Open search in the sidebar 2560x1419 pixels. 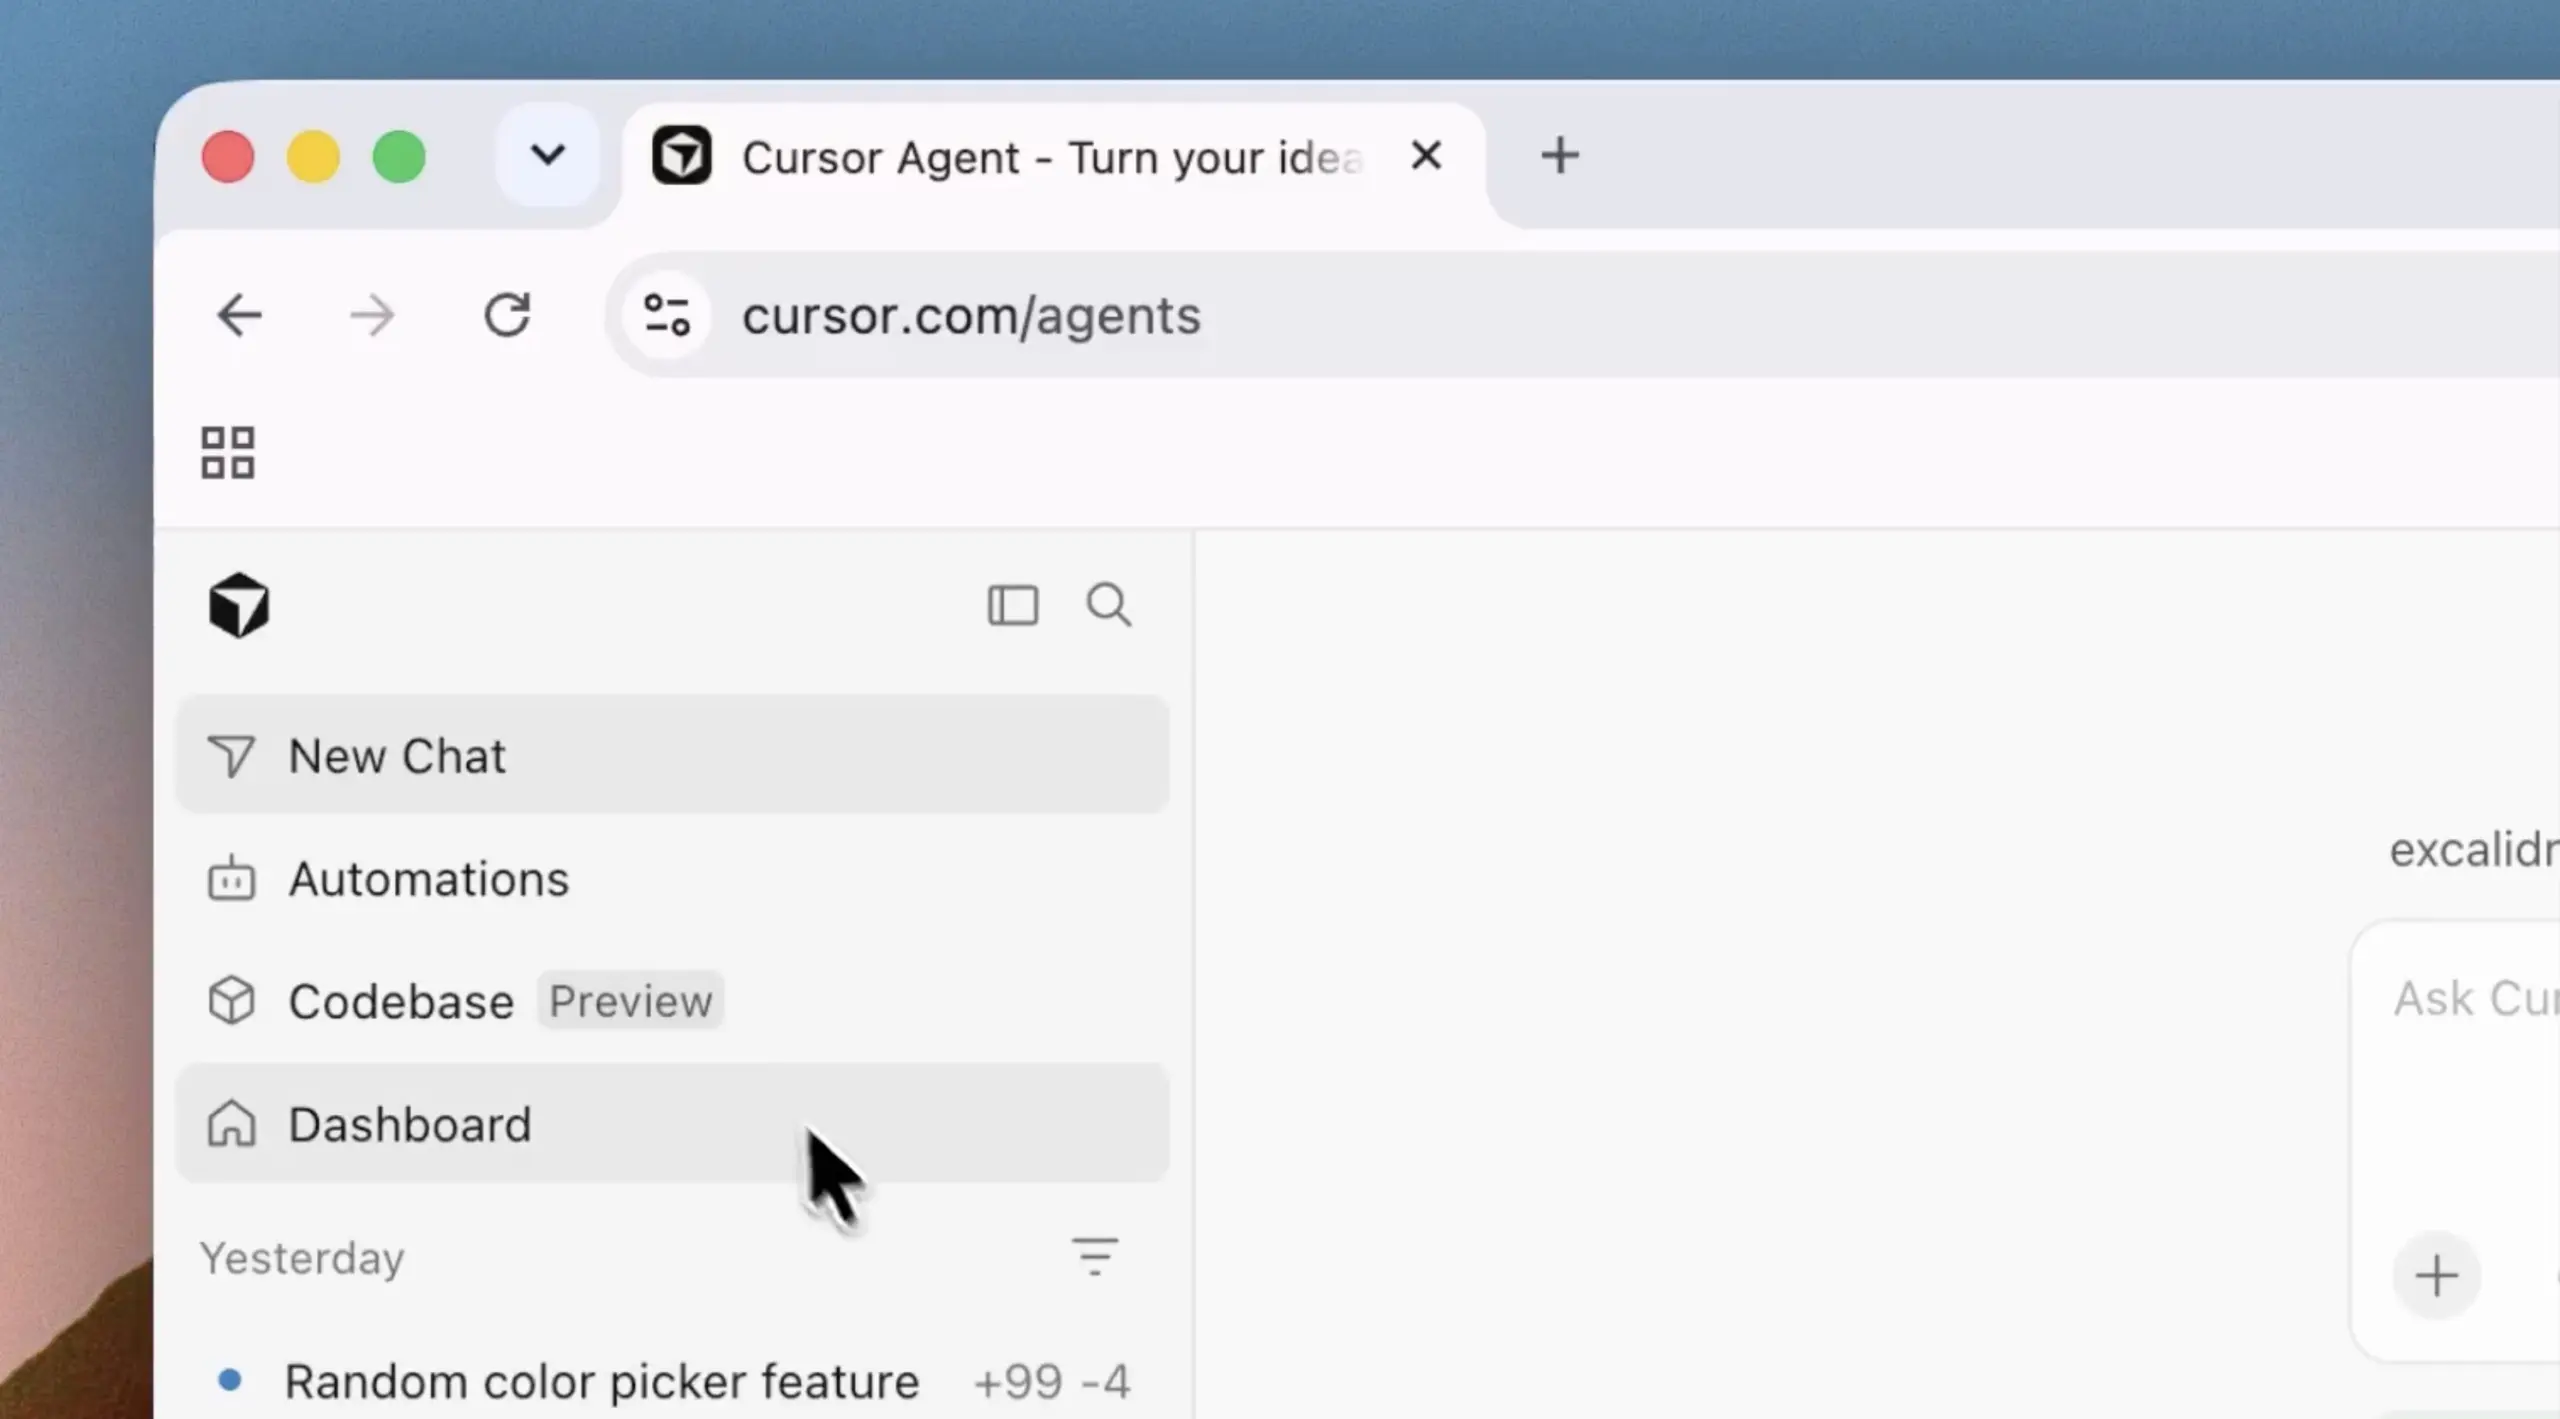(1109, 605)
